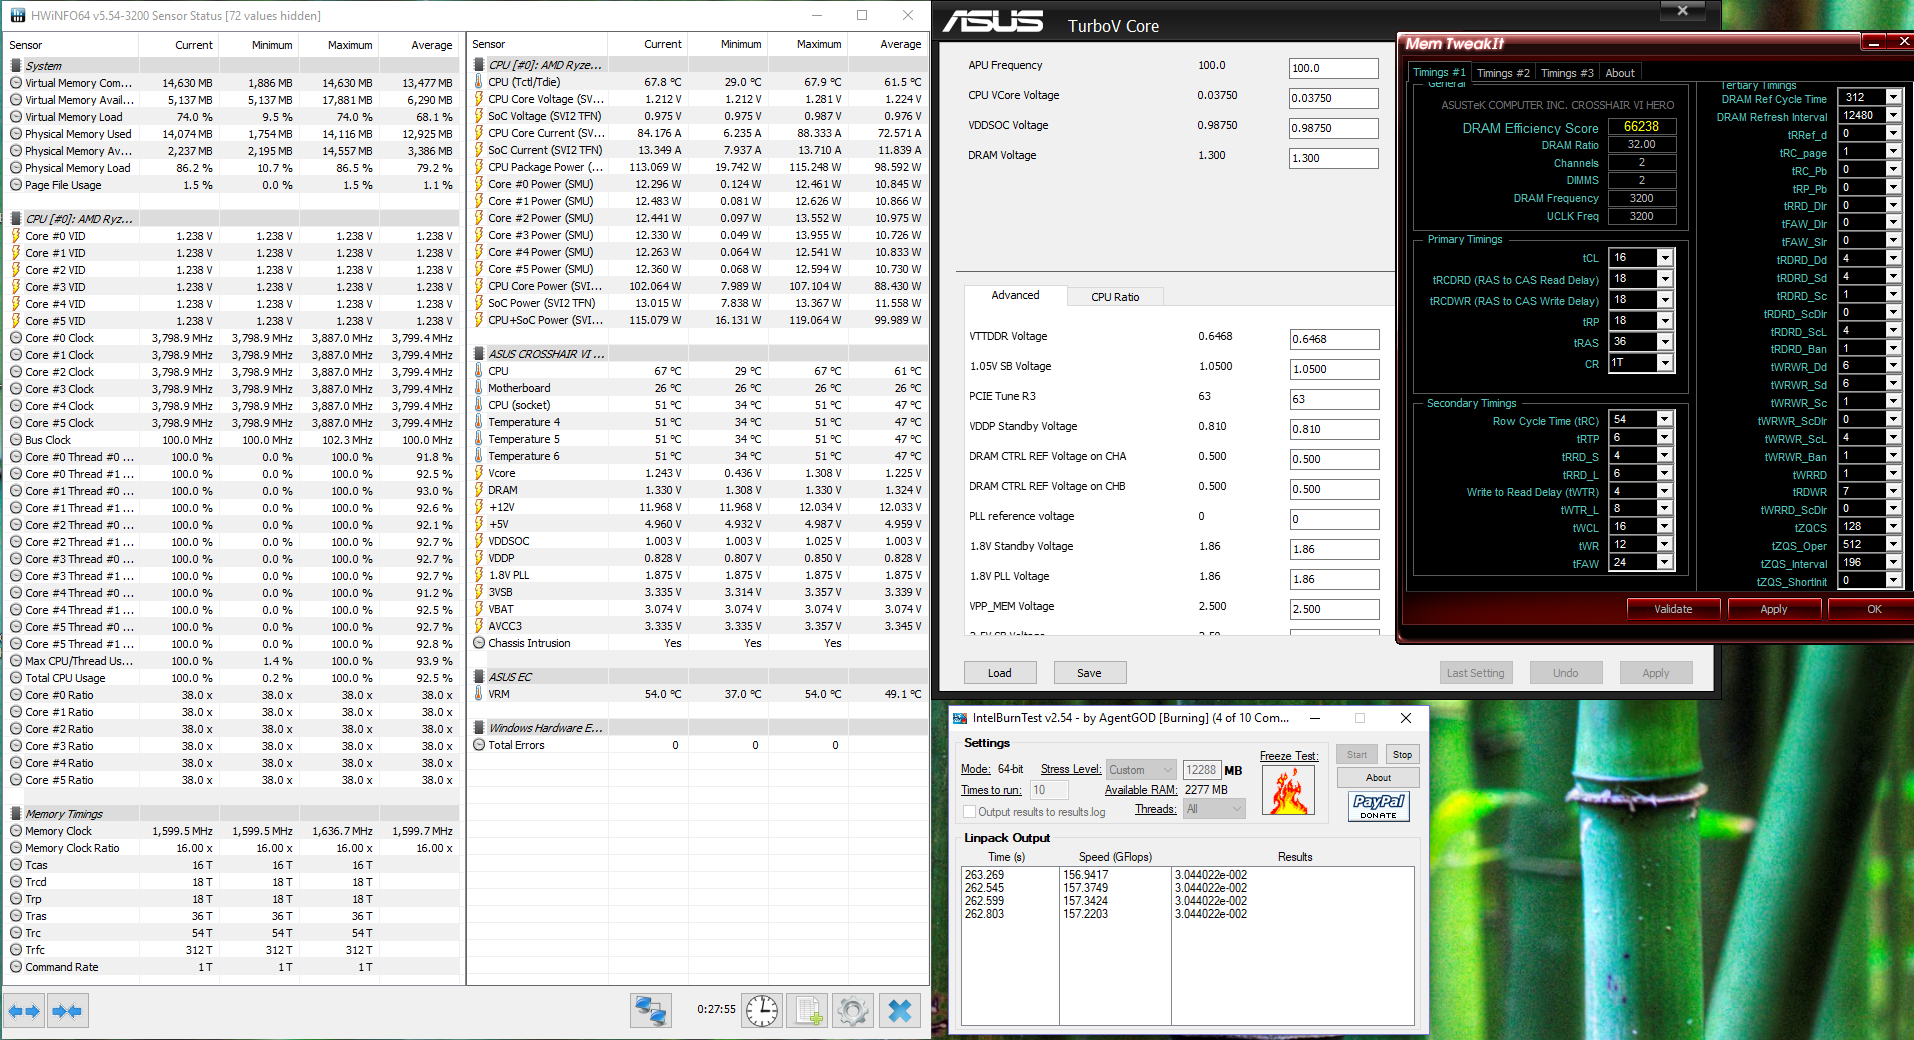Click the Windows Hardware Errors section icon
Viewport: 1914px width, 1040px height.
(480, 728)
